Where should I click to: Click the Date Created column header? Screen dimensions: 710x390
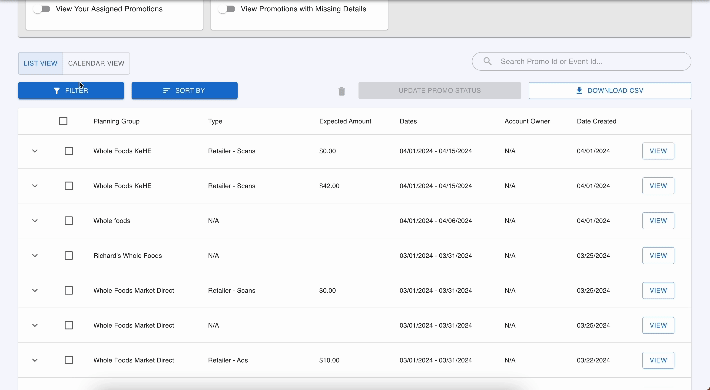coord(596,121)
